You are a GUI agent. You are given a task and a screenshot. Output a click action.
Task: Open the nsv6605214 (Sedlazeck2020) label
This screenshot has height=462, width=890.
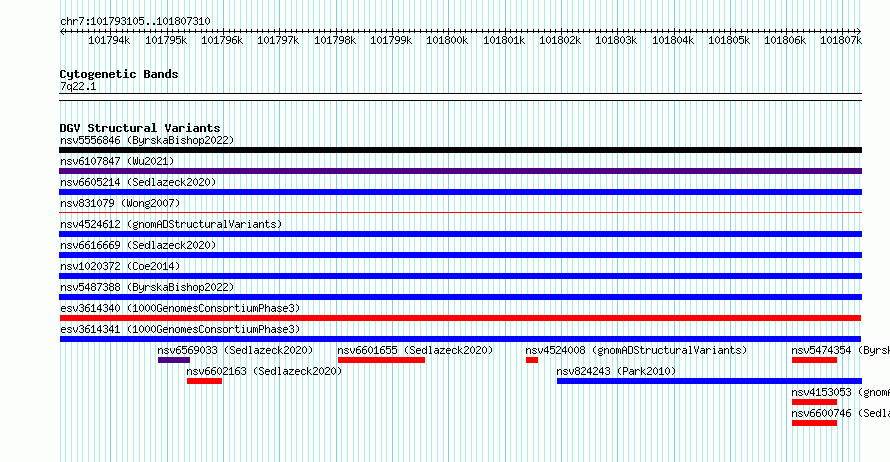pyautogui.click(x=138, y=182)
